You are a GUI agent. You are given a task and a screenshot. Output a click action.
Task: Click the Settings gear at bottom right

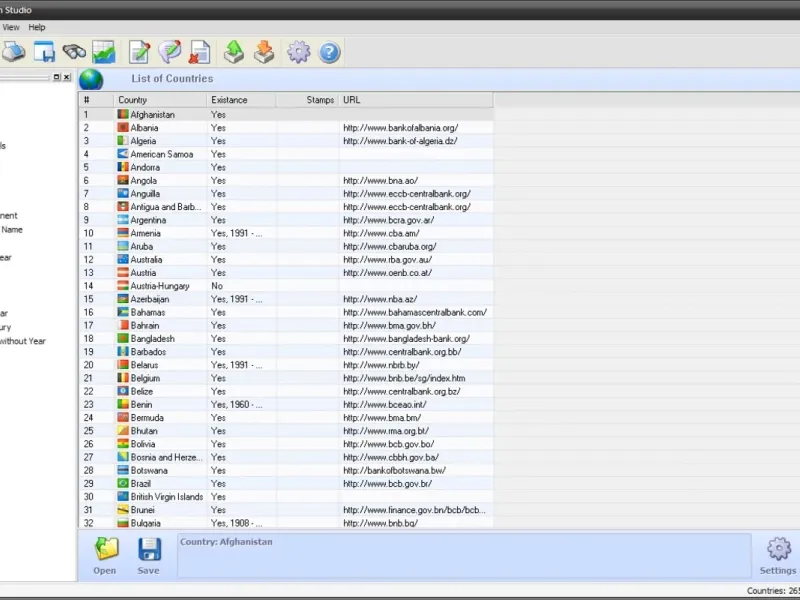click(779, 549)
